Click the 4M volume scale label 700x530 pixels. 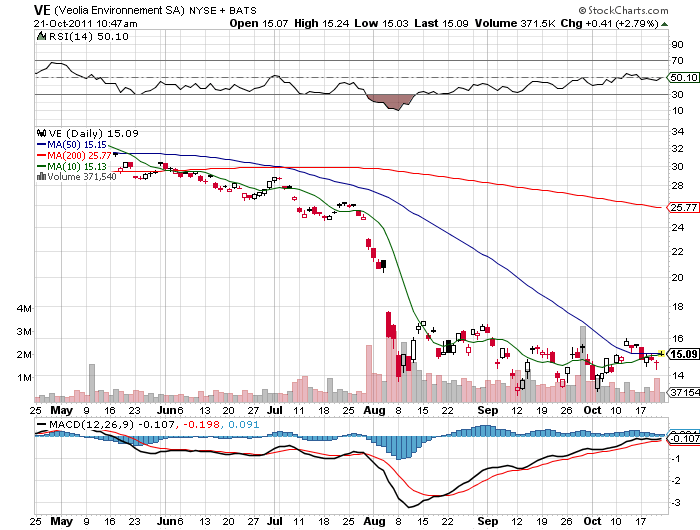pyautogui.click(x=24, y=309)
